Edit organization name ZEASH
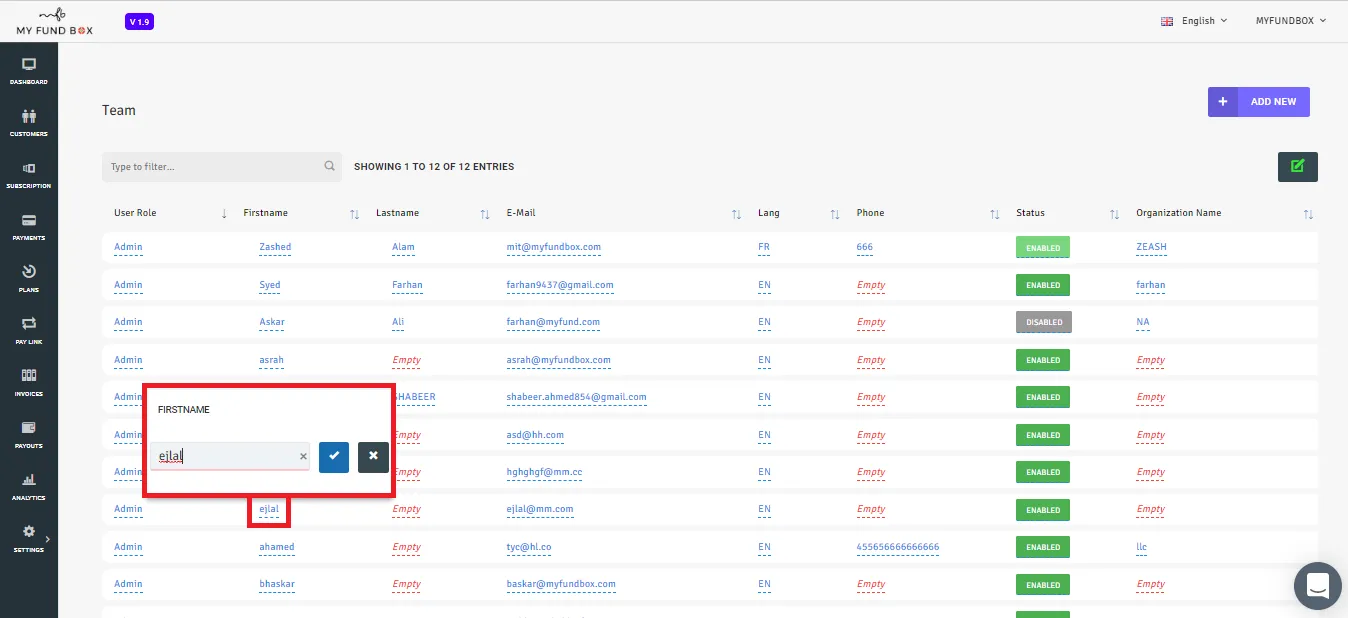The image size is (1348, 618). point(1152,247)
